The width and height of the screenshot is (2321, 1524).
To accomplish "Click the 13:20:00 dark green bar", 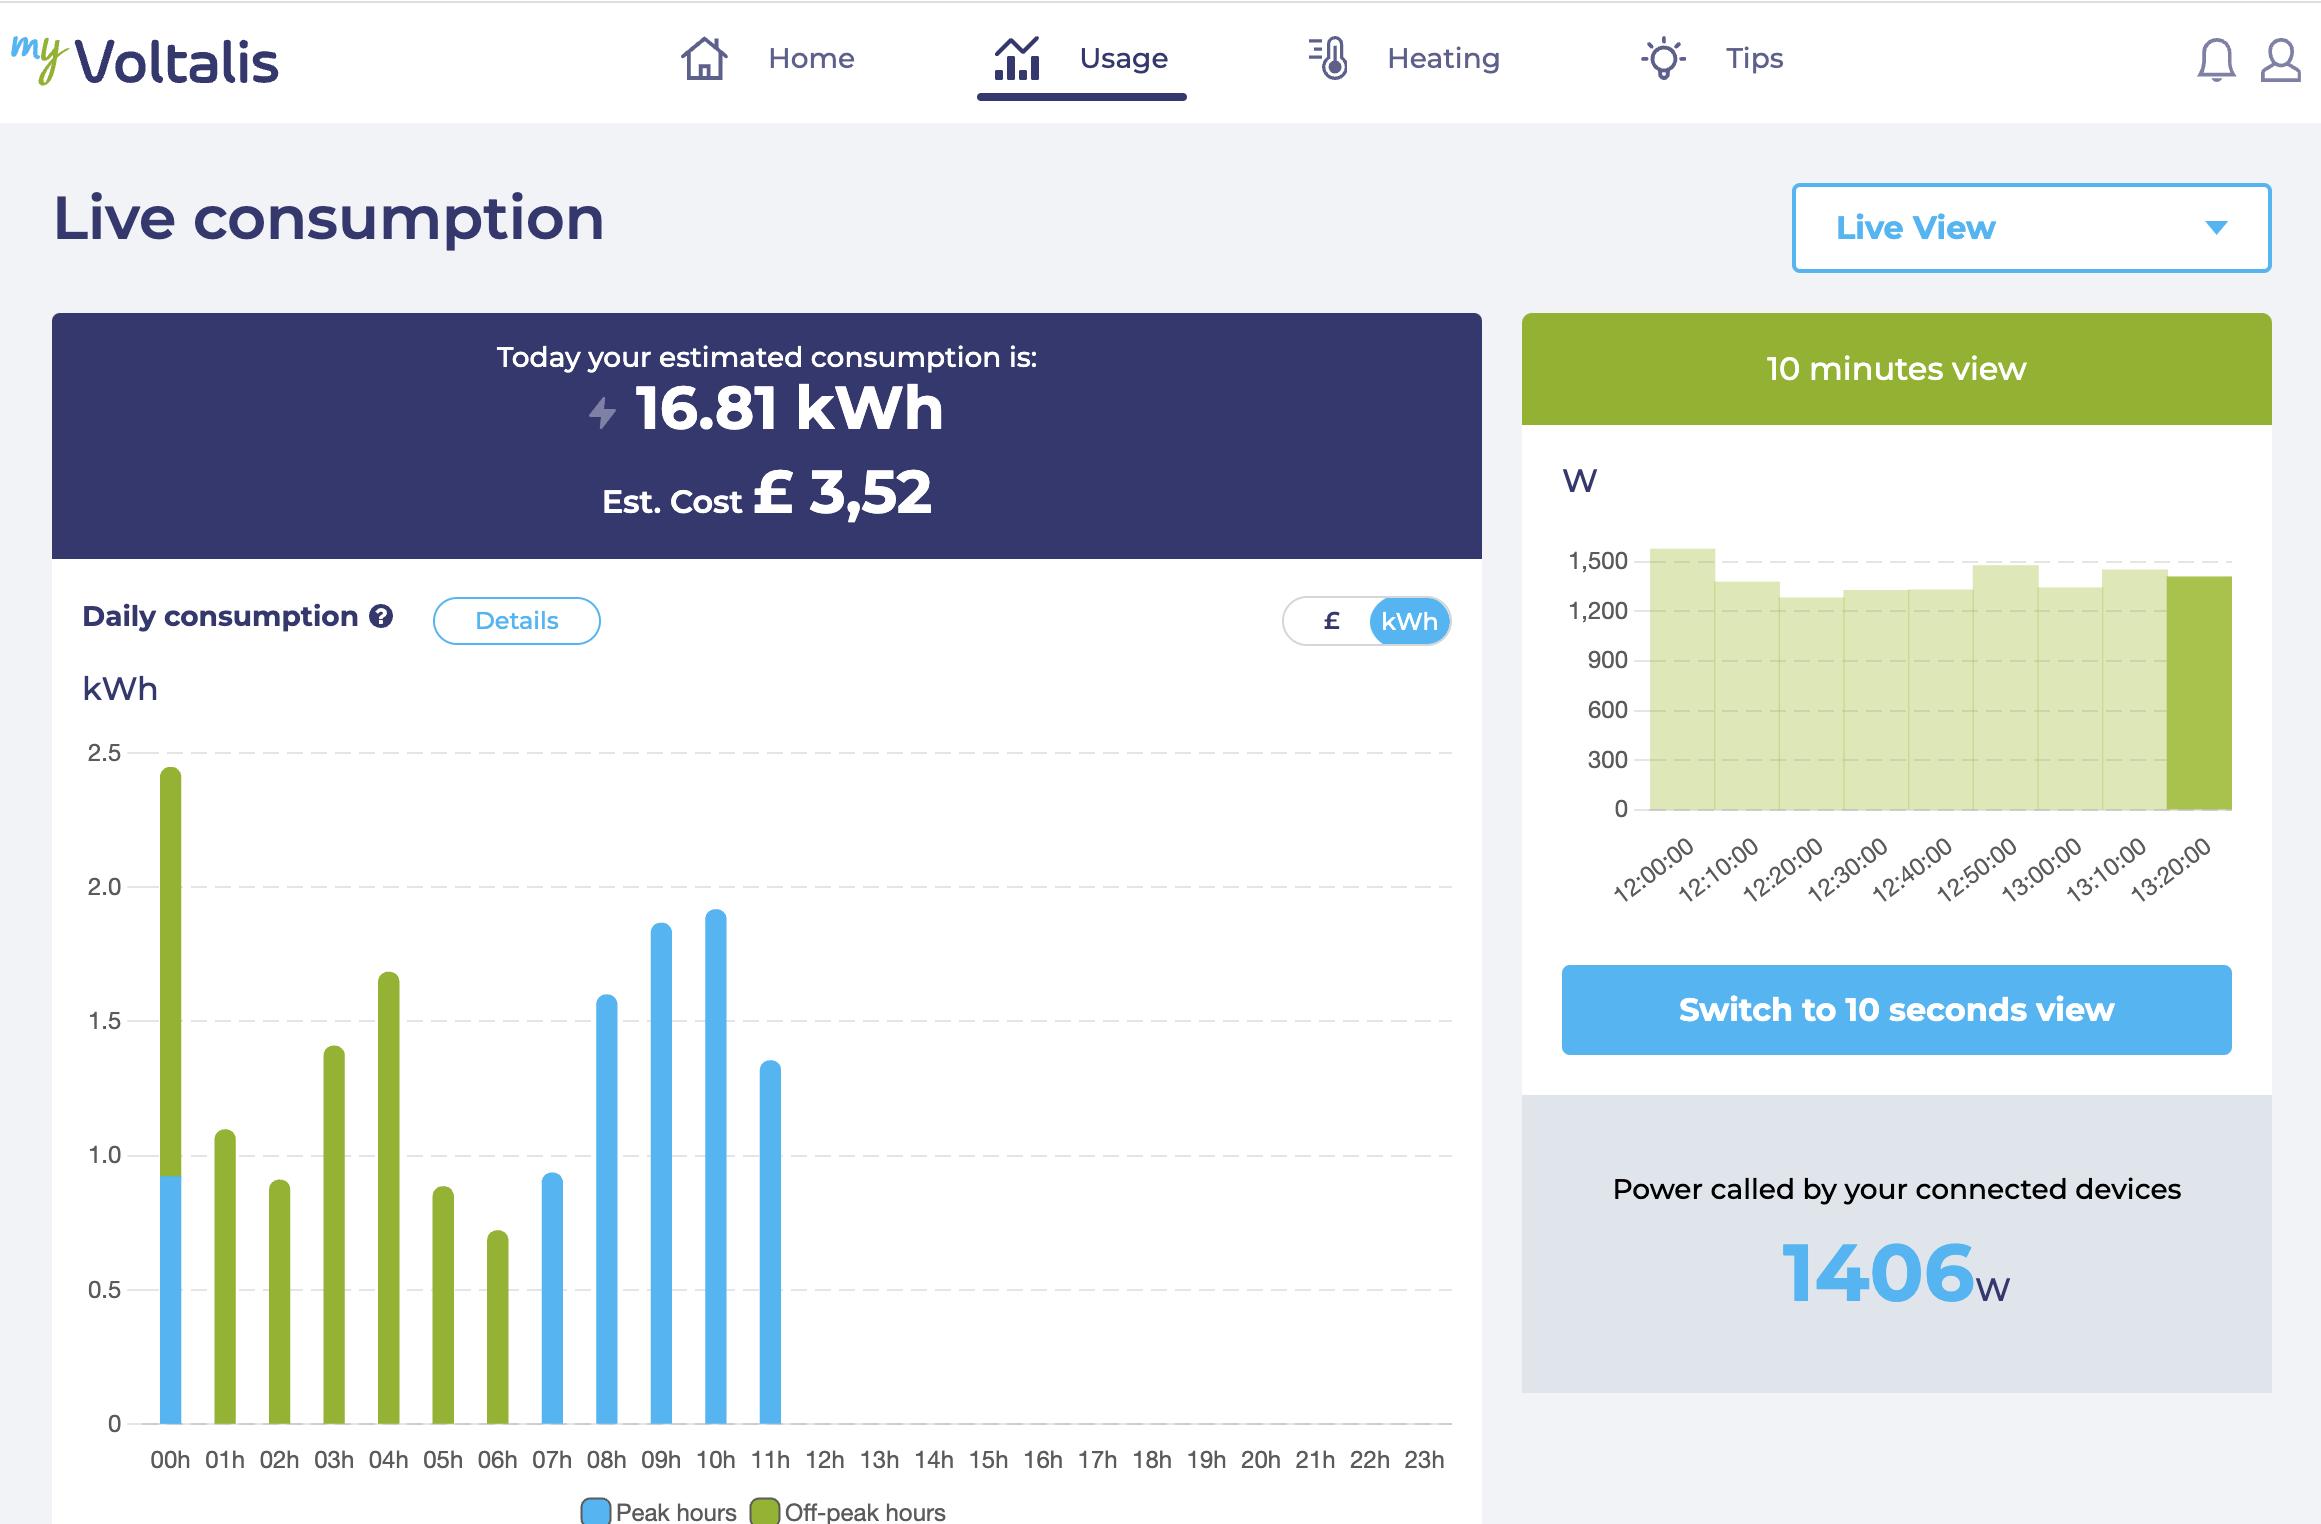I will click(x=2199, y=692).
